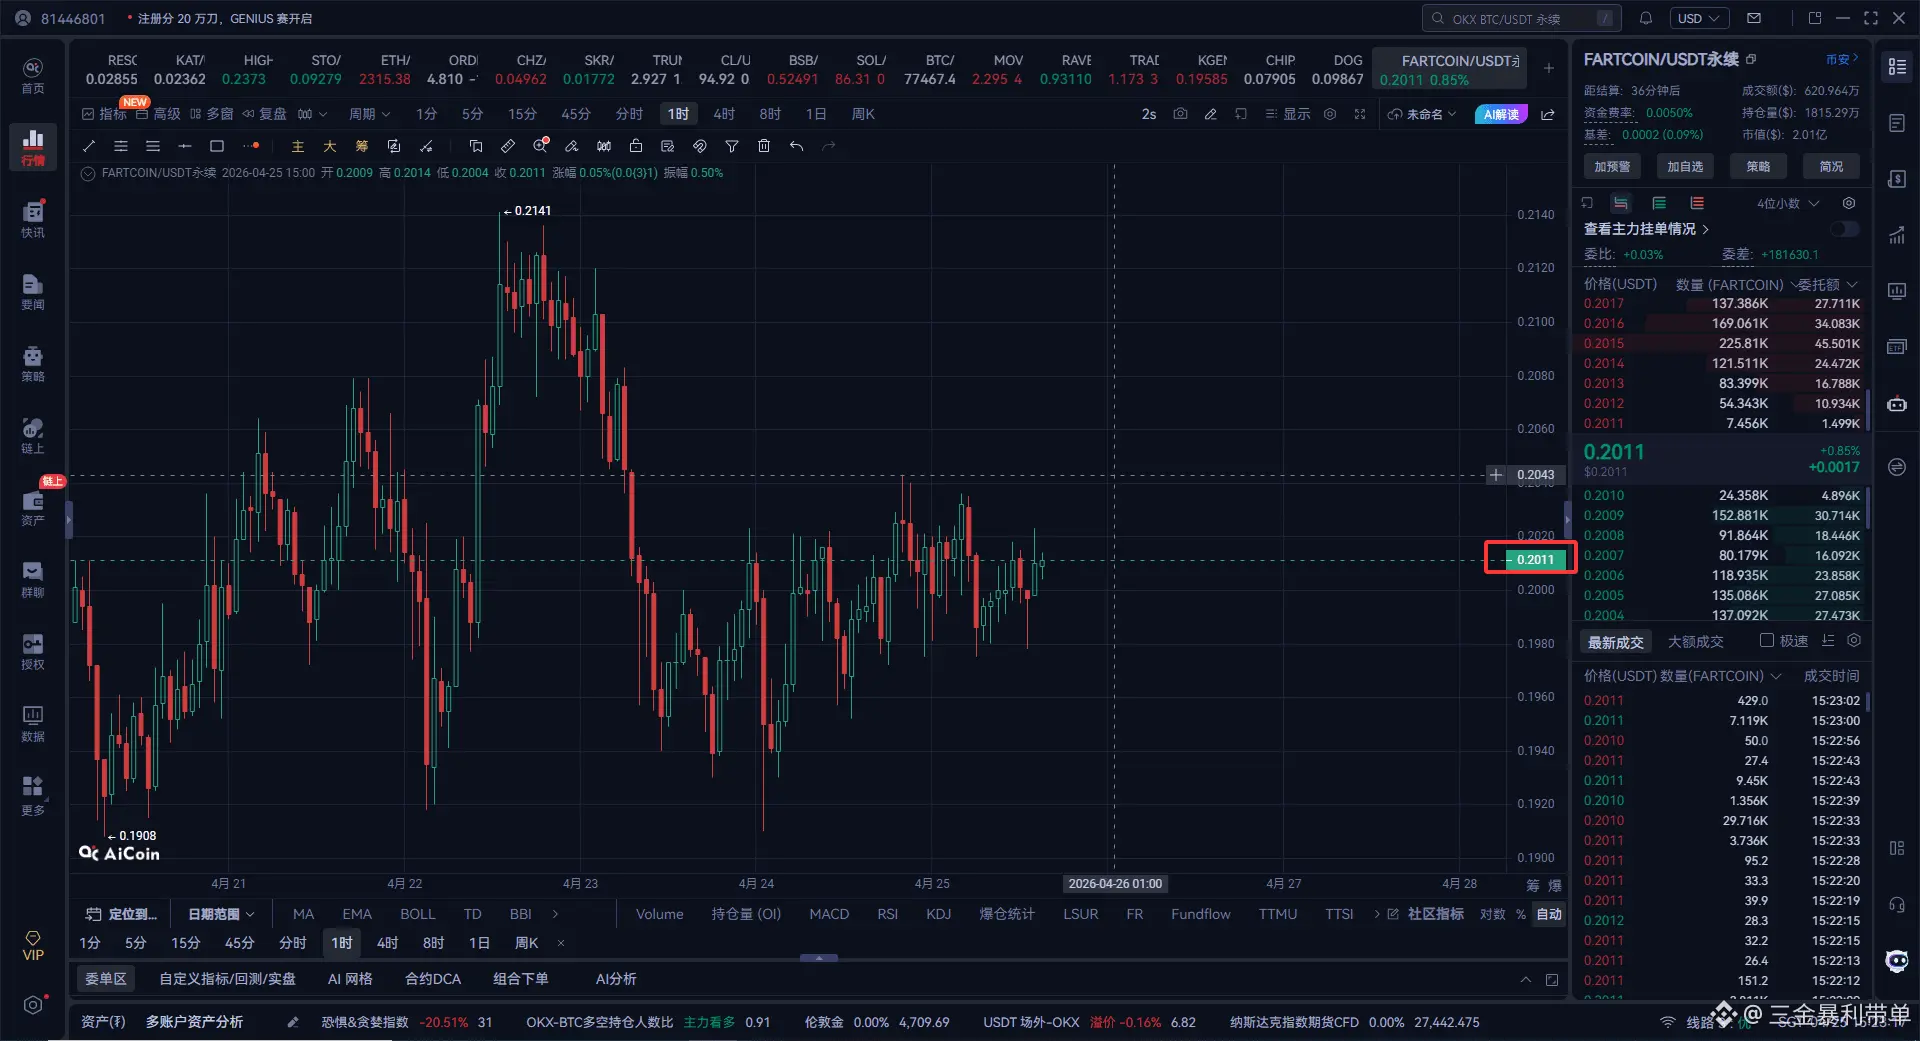Open the 群聊 group chat sidebar icon
Viewport: 1920px width, 1041px height.
[x=33, y=578]
